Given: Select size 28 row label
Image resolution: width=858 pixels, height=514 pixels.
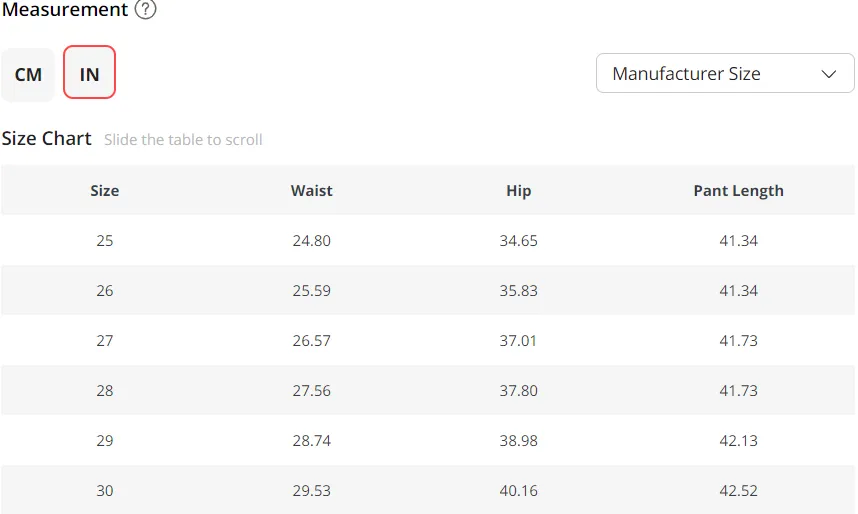Looking at the screenshot, I should [105, 390].
